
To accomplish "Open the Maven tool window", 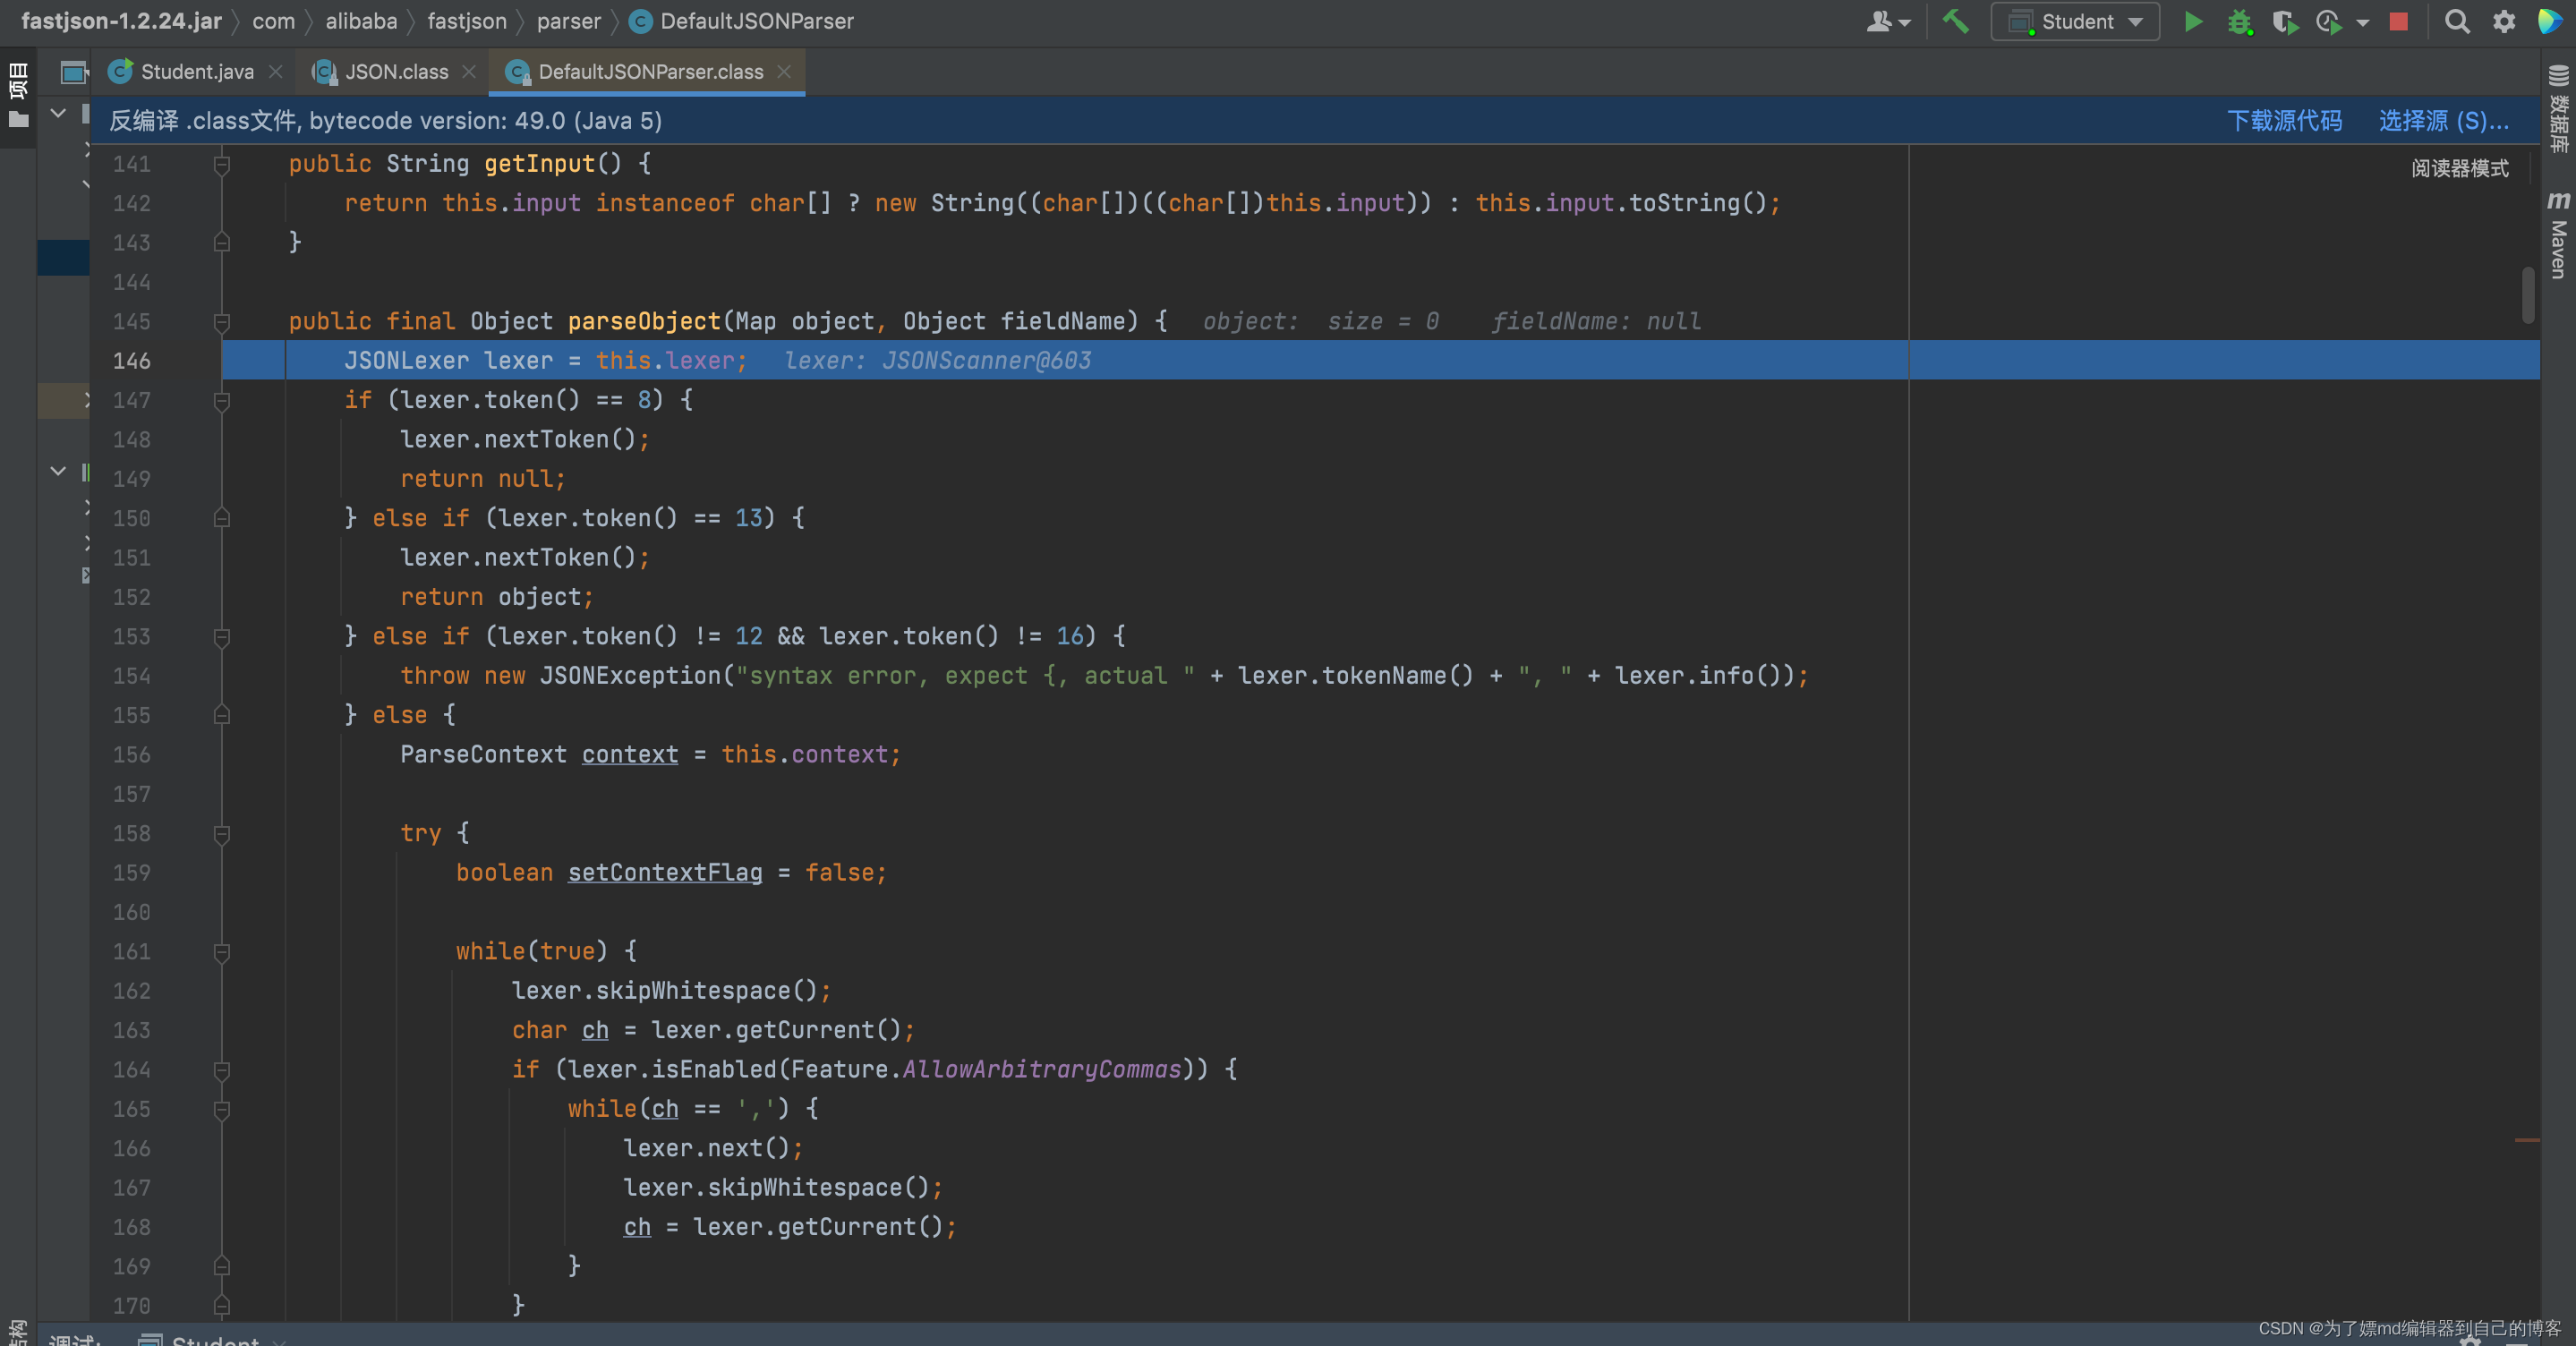I will 2559,235.
